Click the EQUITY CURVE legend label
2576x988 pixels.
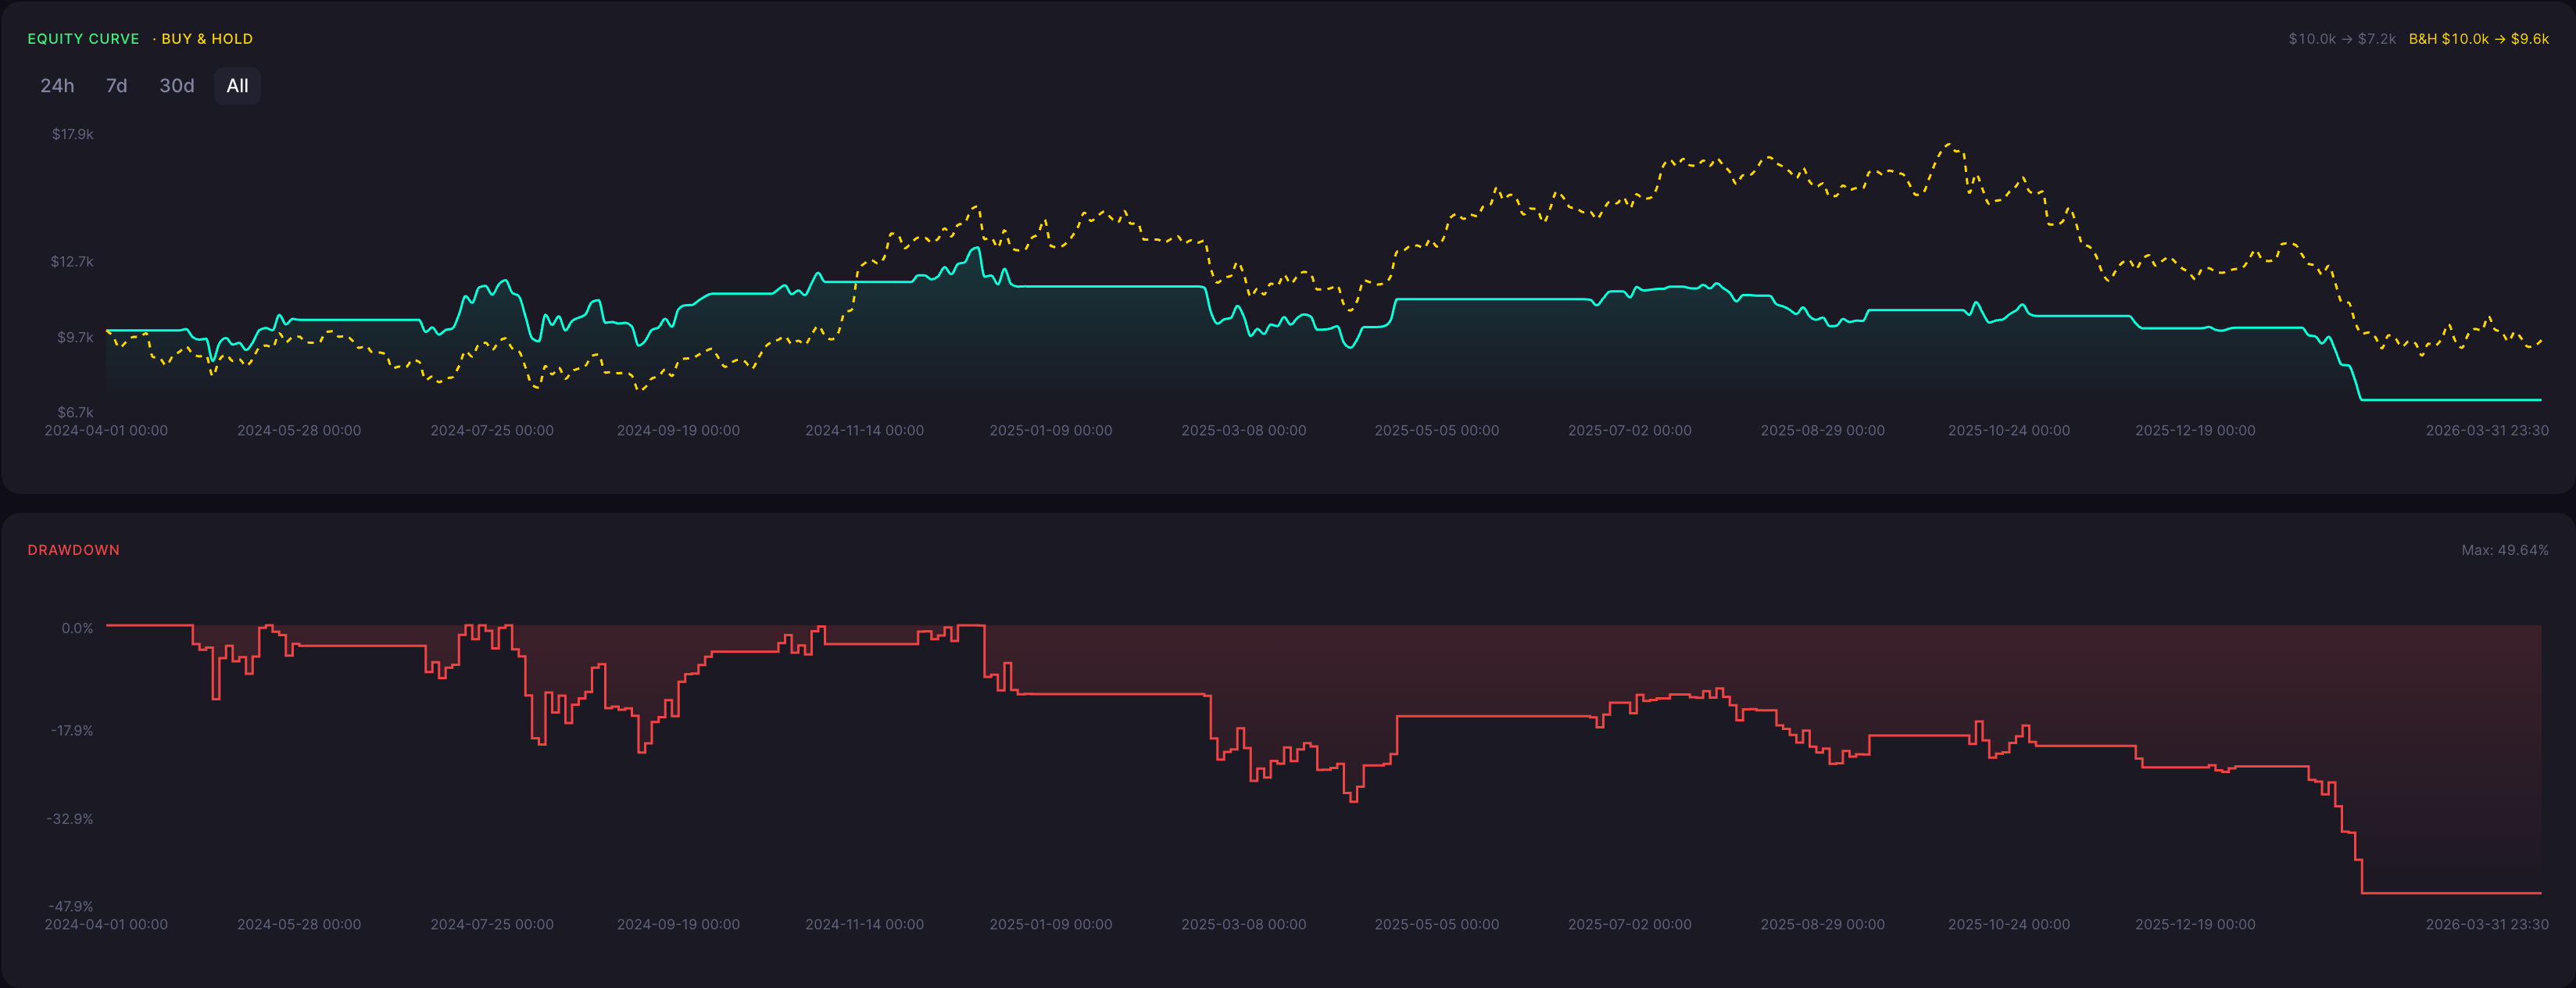click(83, 39)
